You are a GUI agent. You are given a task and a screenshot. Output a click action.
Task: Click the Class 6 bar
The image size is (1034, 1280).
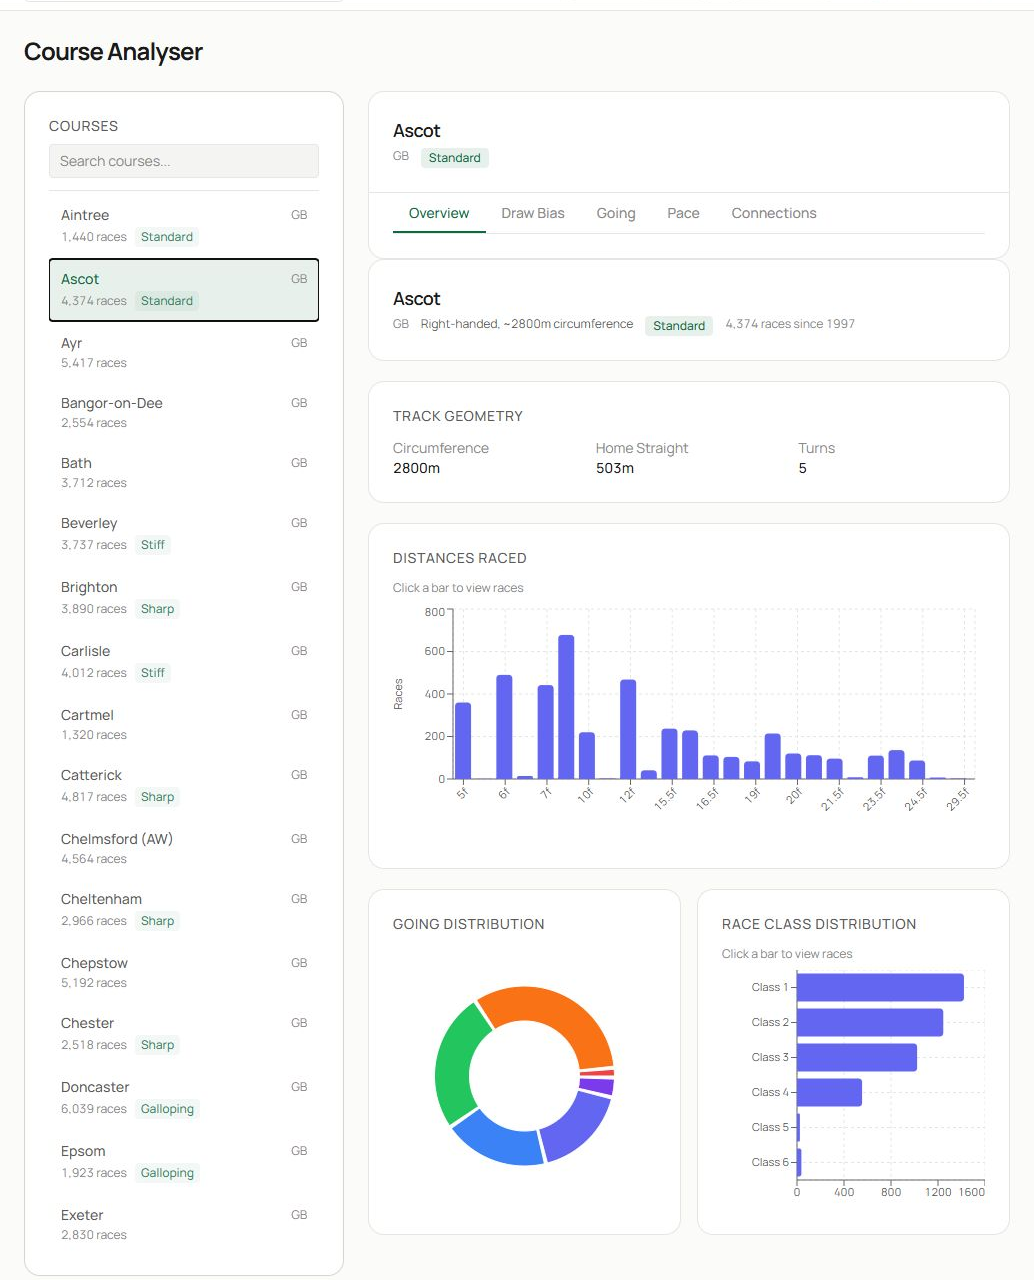(799, 1162)
